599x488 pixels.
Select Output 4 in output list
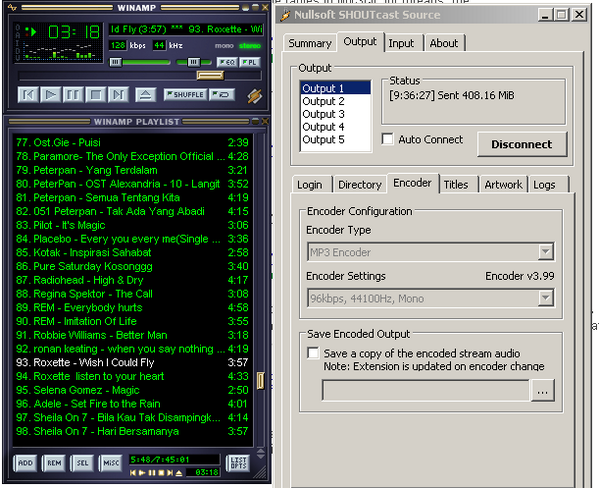pos(335,127)
